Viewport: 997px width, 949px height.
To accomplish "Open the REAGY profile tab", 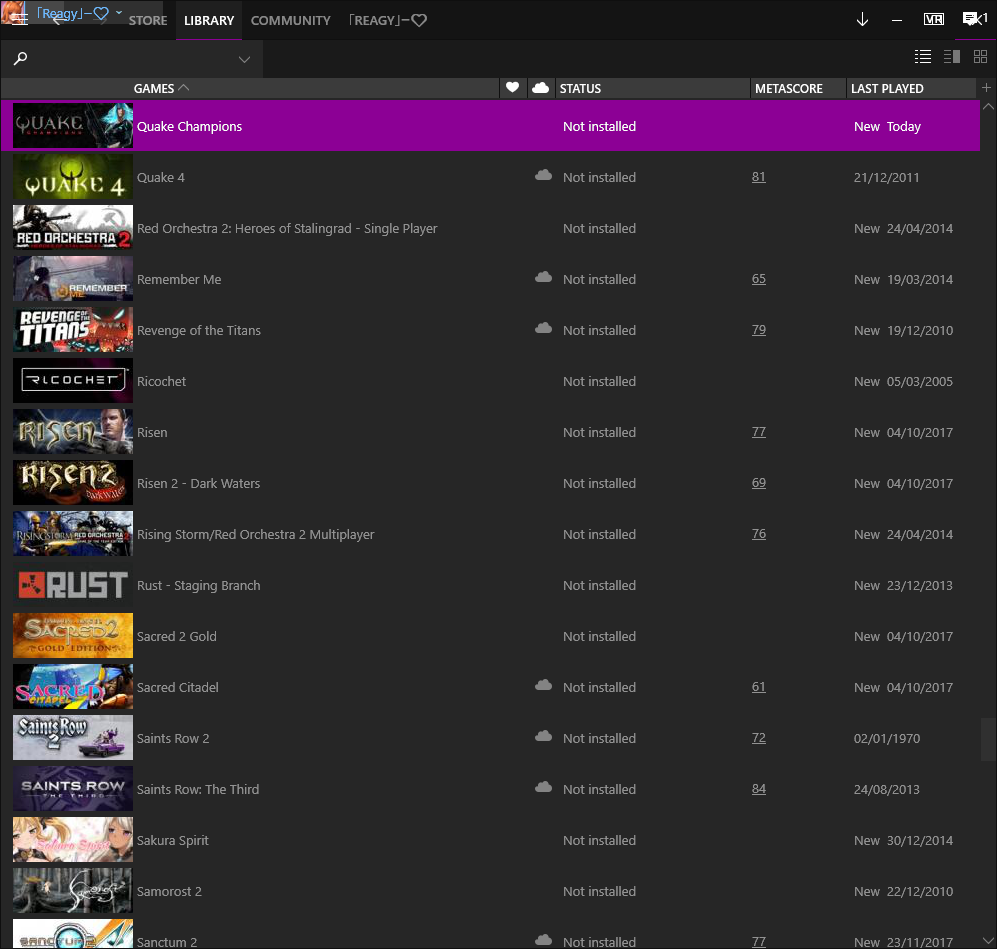I will [388, 20].
